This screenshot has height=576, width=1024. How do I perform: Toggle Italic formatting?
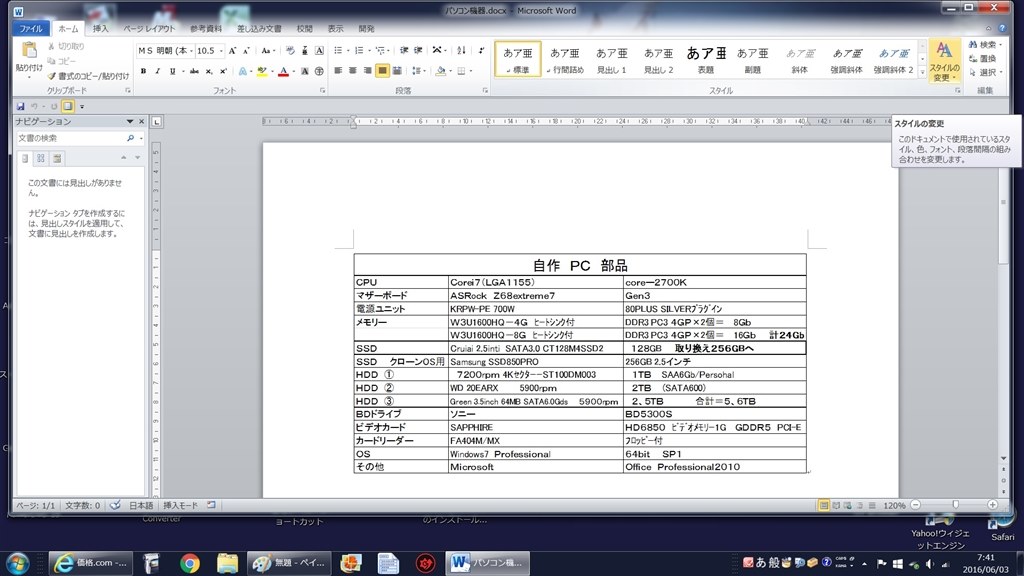[157, 71]
